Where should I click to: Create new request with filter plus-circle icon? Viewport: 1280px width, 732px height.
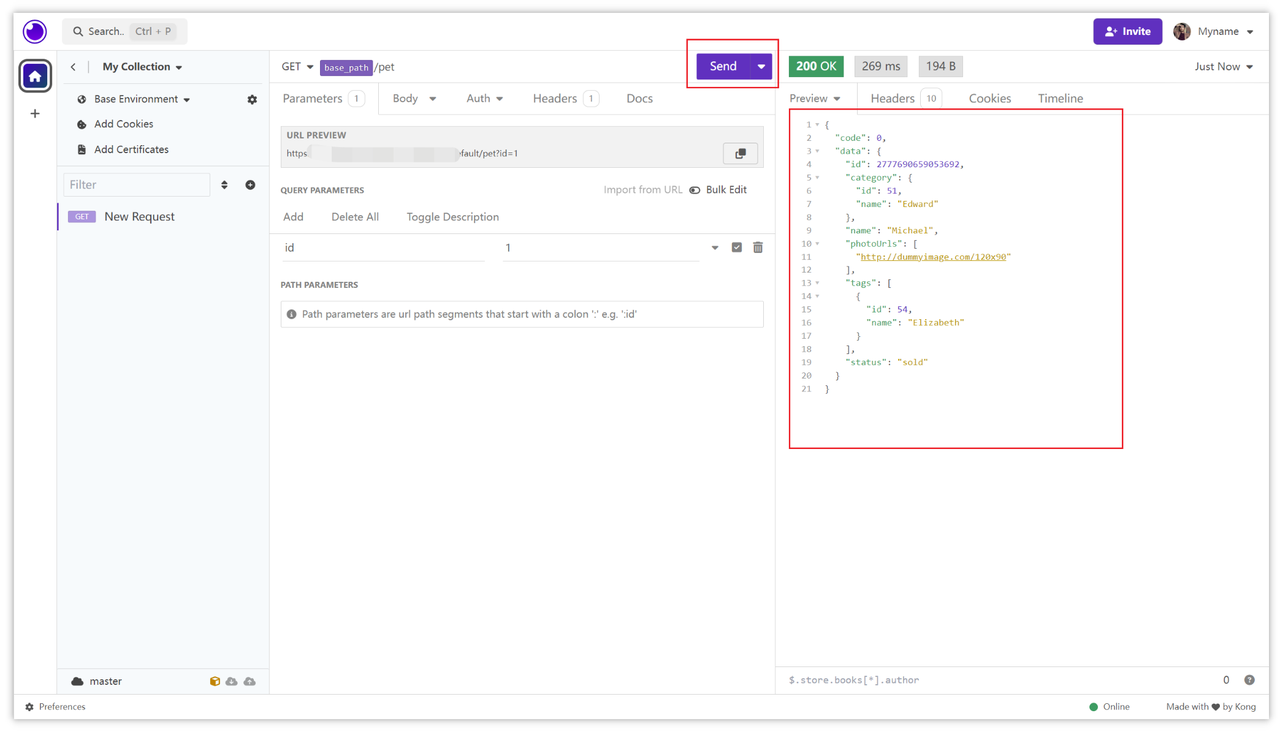pos(250,185)
